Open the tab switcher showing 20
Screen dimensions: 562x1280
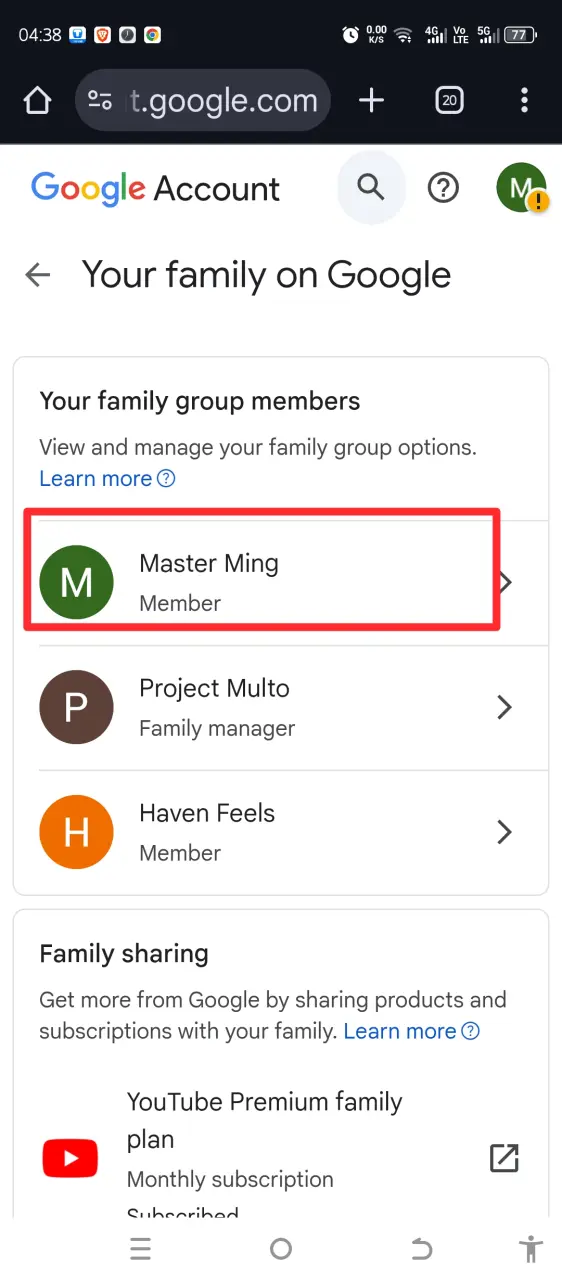(450, 100)
